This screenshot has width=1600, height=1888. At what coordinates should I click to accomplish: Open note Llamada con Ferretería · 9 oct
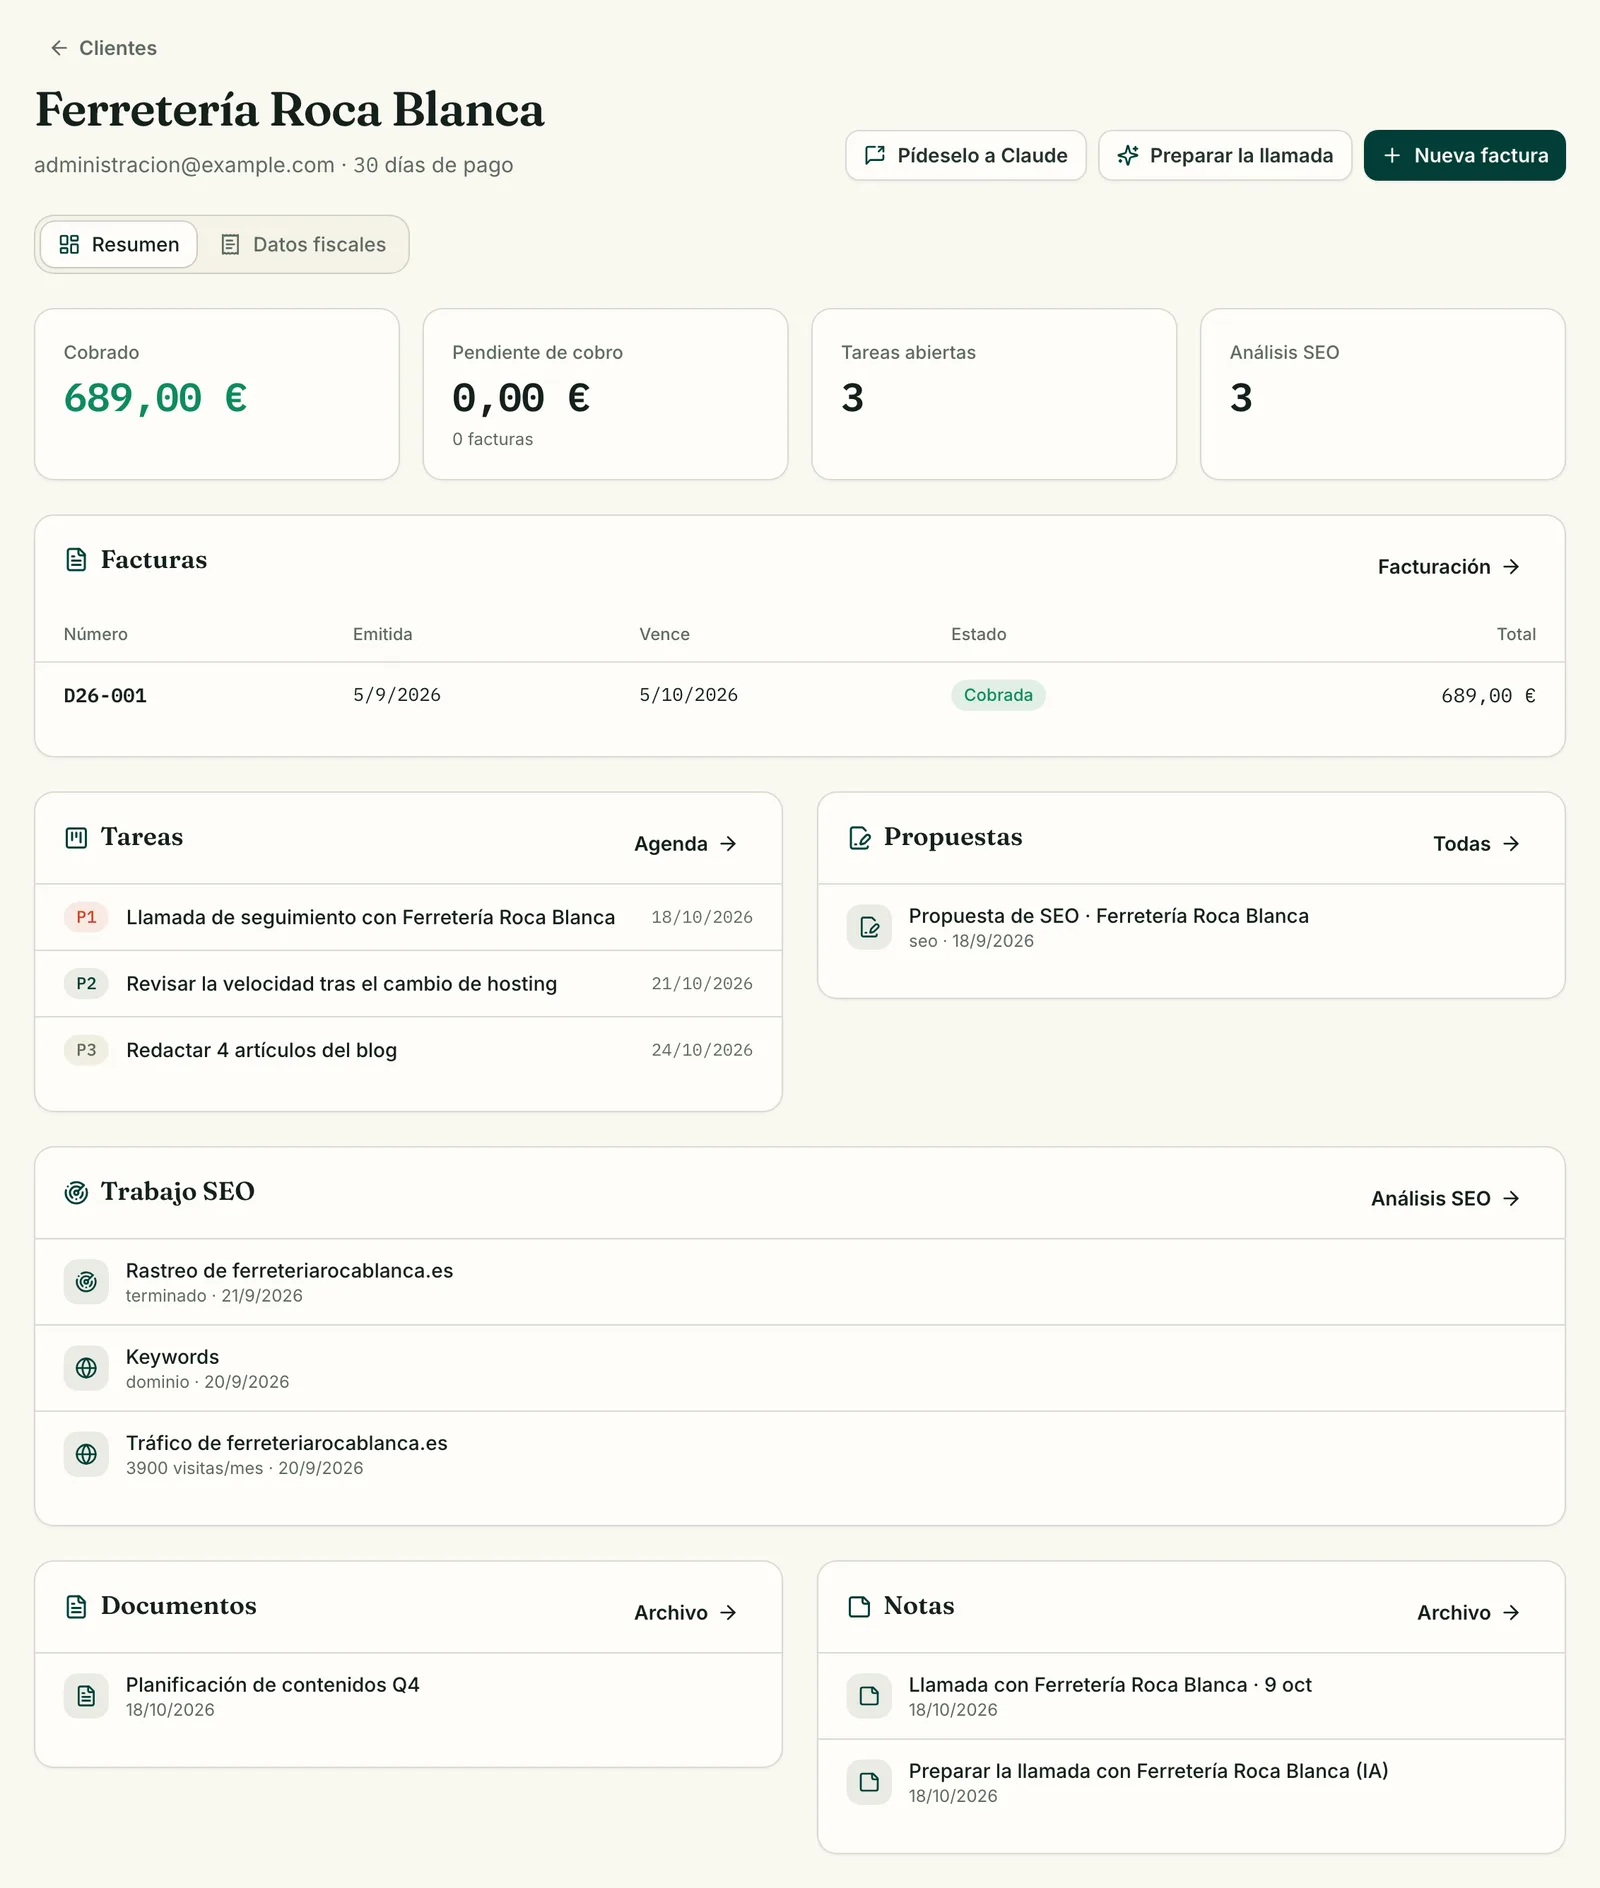click(x=1191, y=1696)
